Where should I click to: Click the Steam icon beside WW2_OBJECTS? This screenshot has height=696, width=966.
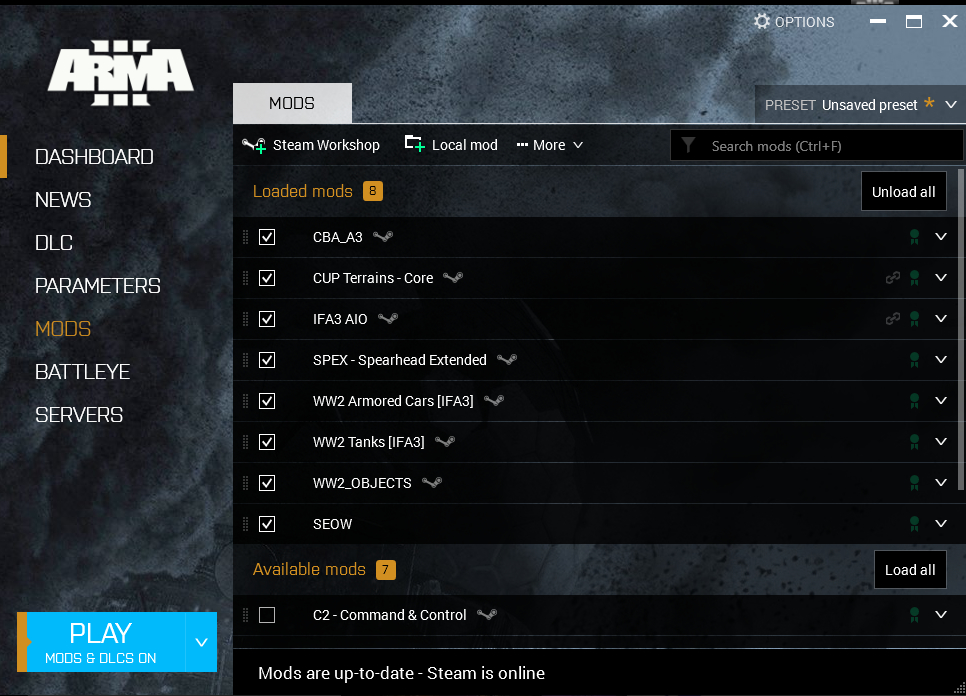(x=432, y=483)
